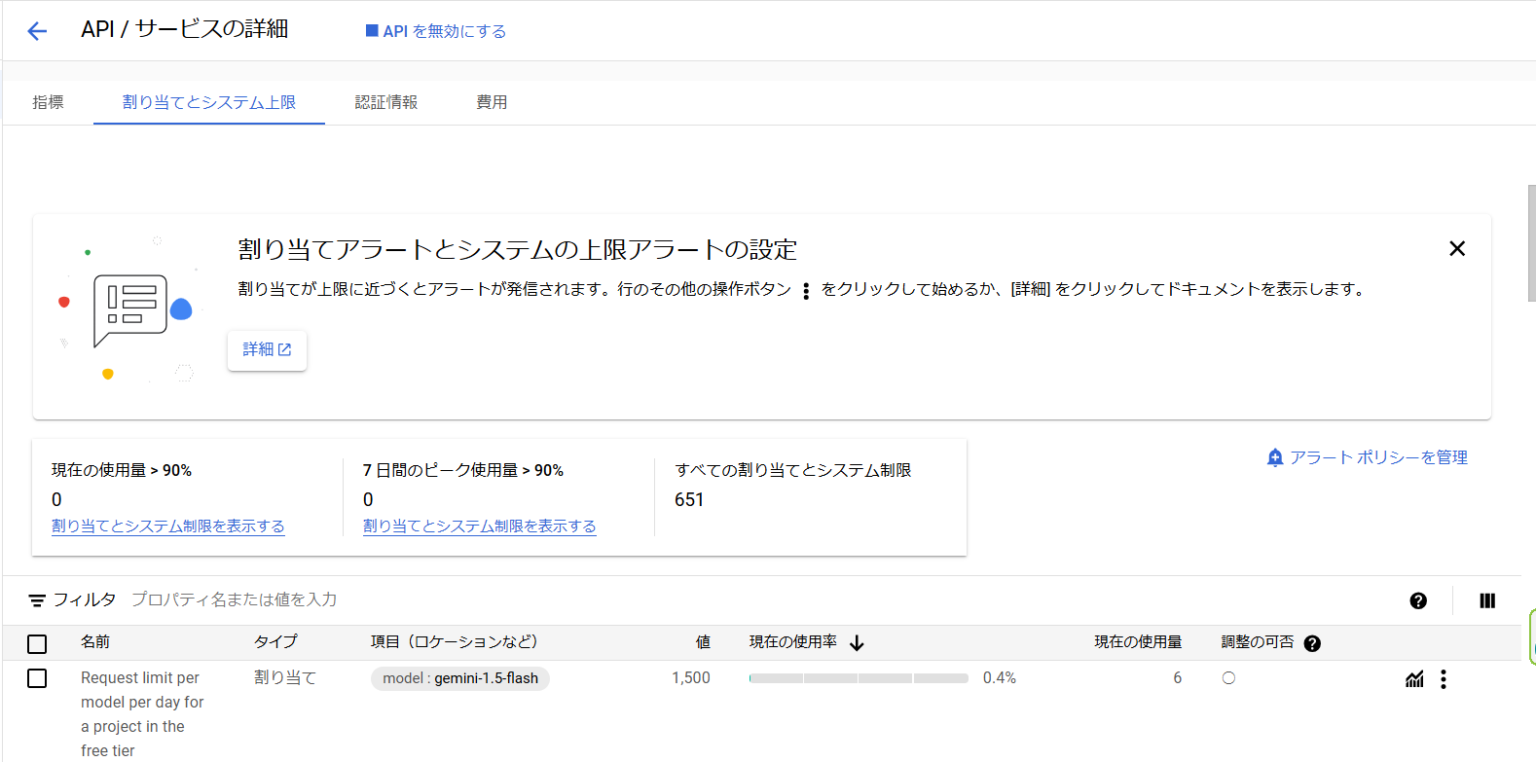
Task: Click the sort arrow on 現在の使用率
Action: click(x=857, y=643)
